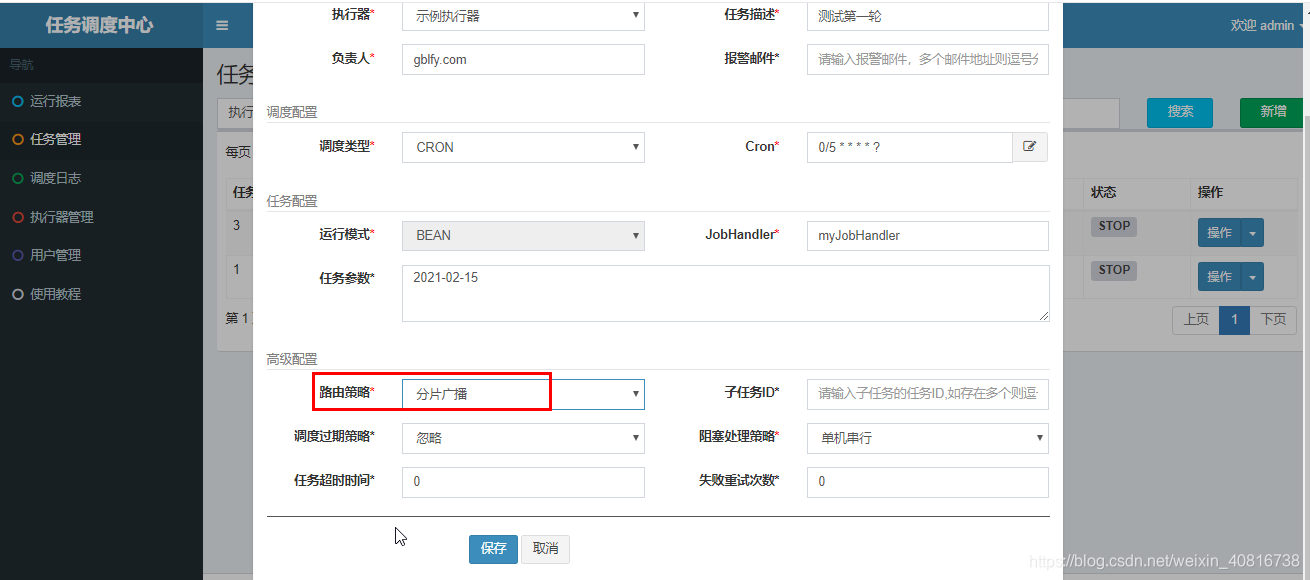Click the 高级配置 section heading

pyautogui.click(x=292, y=358)
